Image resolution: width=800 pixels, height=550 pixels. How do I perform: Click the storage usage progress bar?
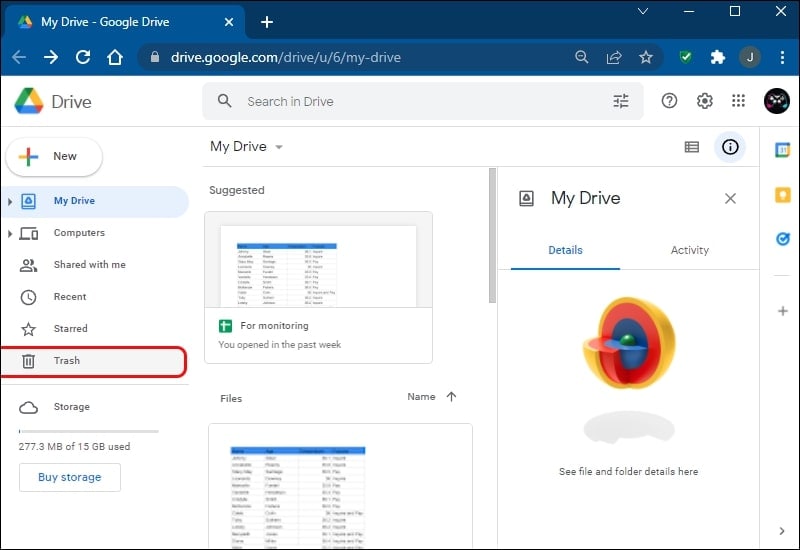(x=88, y=431)
